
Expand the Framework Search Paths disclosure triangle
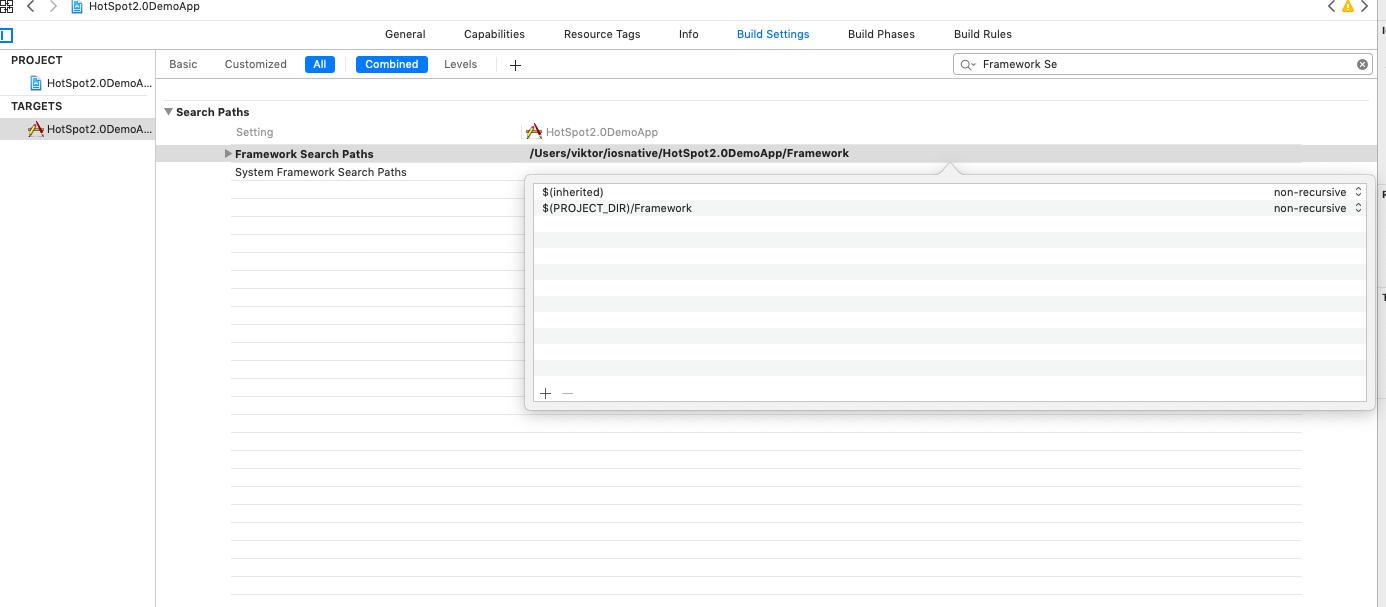tap(228, 154)
